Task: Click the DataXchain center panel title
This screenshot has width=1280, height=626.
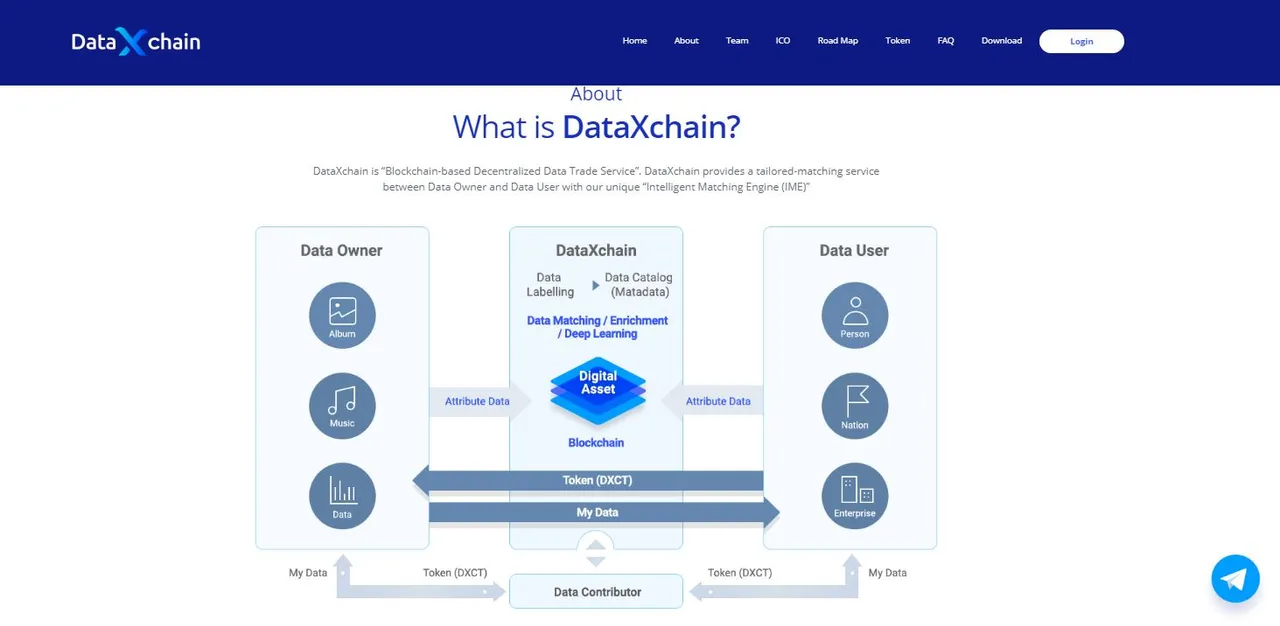Action: coord(596,251)
